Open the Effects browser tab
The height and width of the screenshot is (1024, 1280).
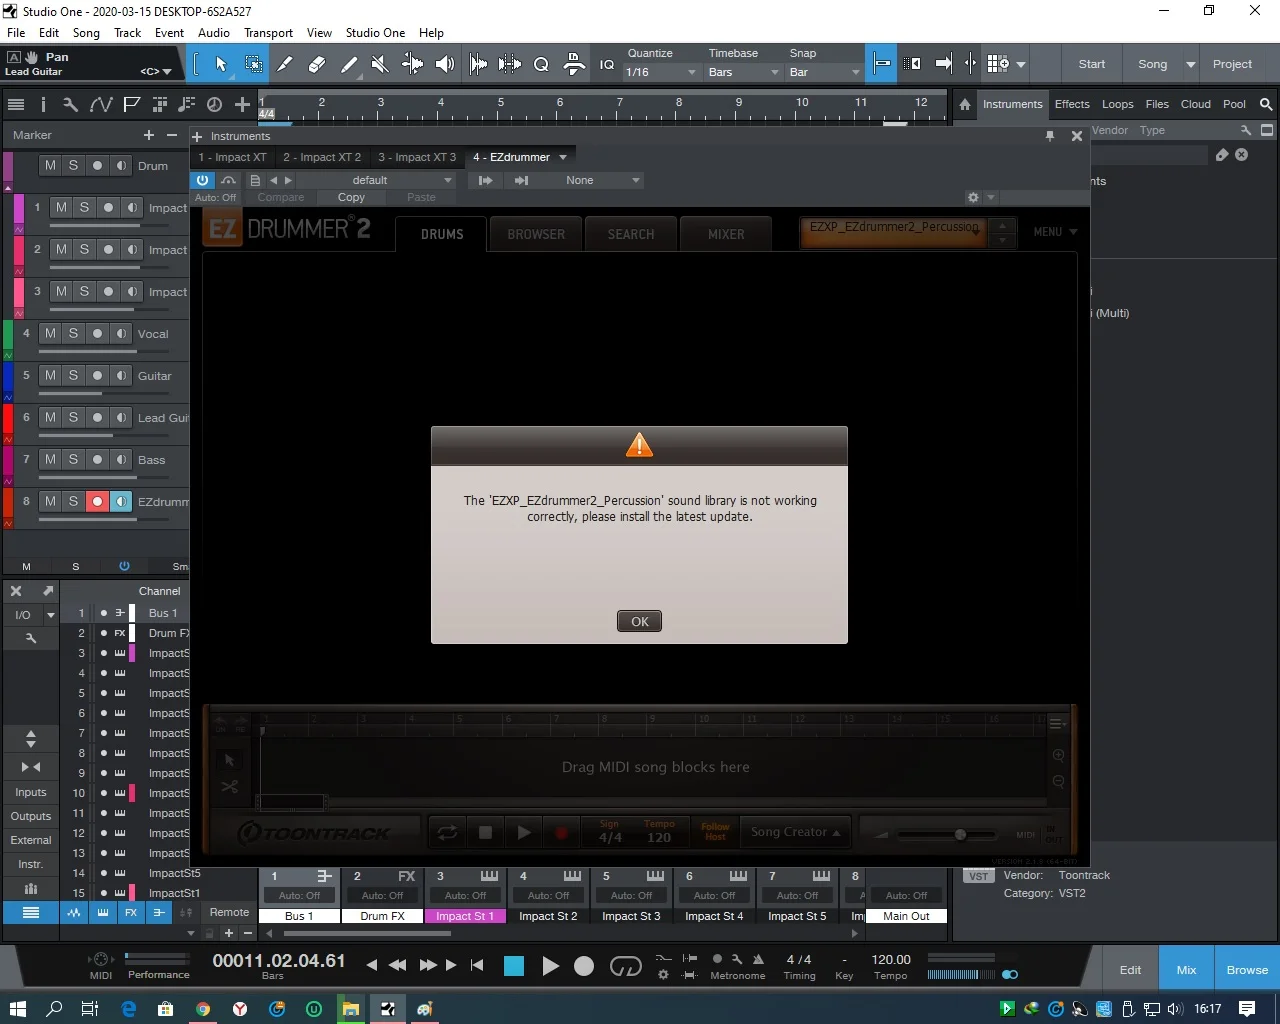pyautogui.click(x=1072, y=104)
